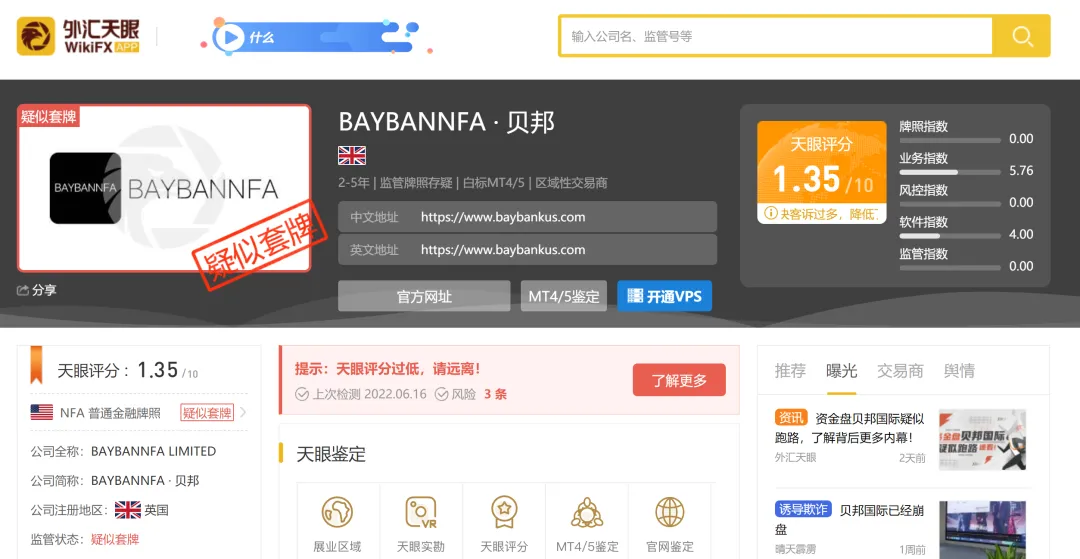Click the orange 天眼评分 1.35 score card

[x=822, y=172]
